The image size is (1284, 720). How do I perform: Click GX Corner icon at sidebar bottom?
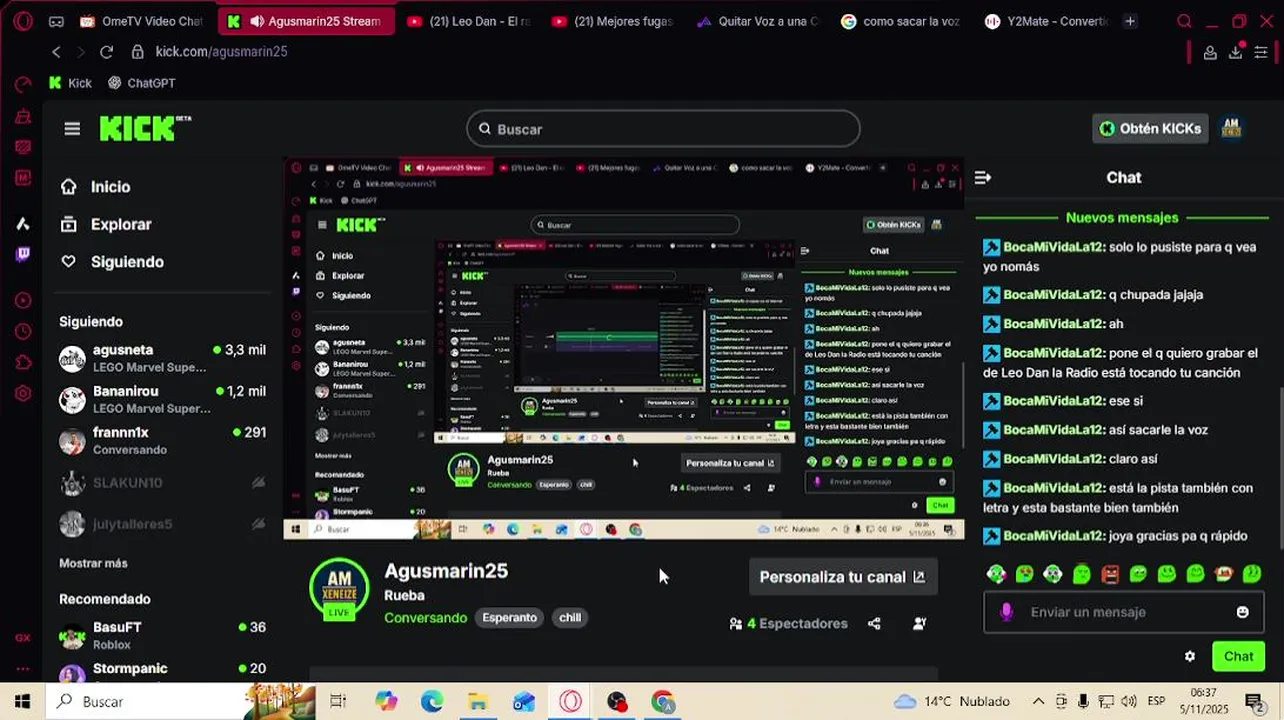[x=22, y=638]
